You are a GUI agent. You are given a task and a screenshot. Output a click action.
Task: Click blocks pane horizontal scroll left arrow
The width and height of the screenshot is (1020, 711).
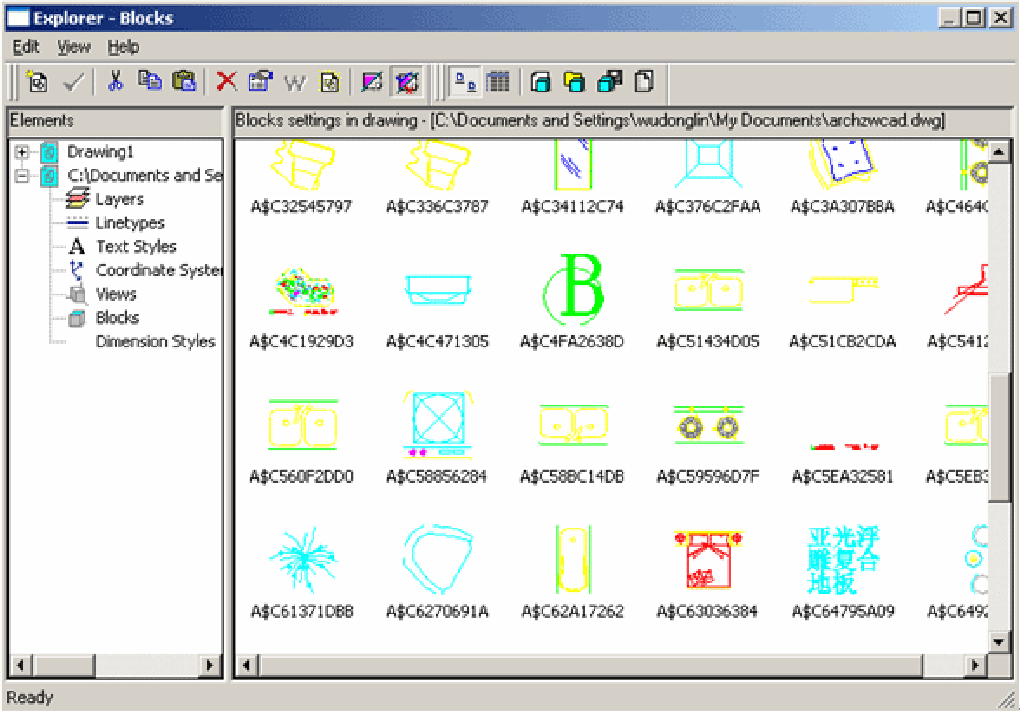coord(247,665)
